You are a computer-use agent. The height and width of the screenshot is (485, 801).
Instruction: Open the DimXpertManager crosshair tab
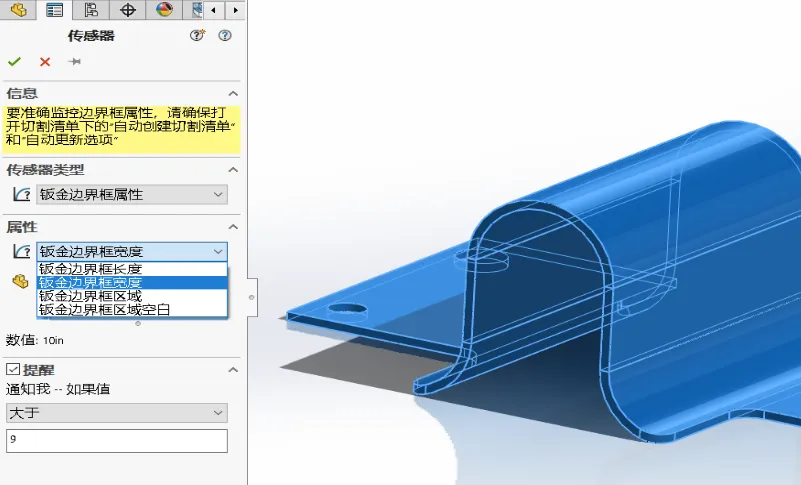pyautogui.click(x=127, y=10)
